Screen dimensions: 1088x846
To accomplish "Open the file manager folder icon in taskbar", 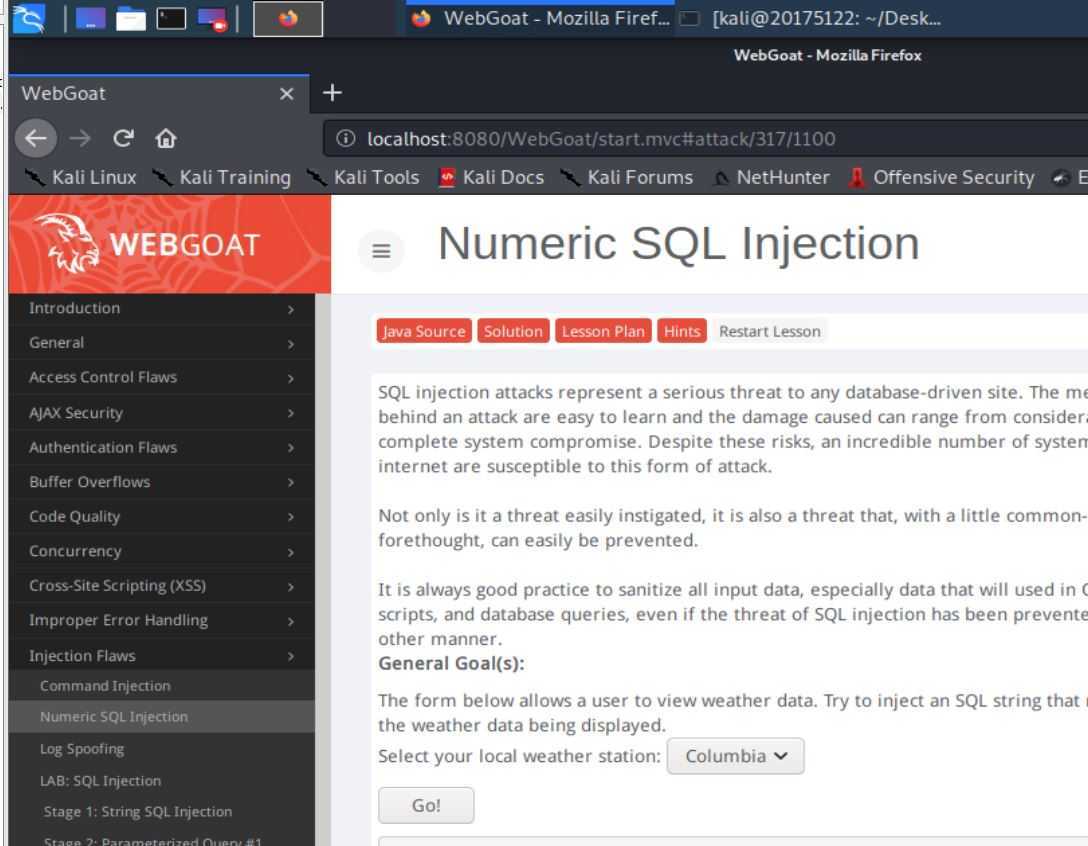I will (x=130, y=19).
